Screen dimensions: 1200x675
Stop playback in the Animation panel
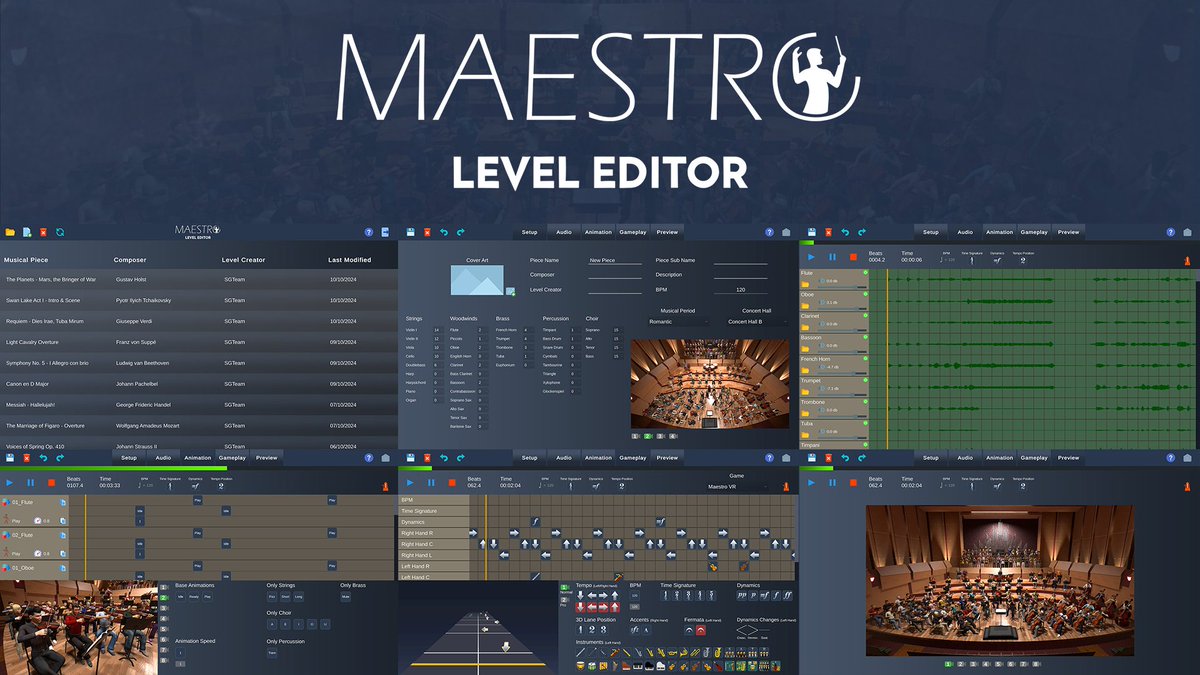[52, 482]
